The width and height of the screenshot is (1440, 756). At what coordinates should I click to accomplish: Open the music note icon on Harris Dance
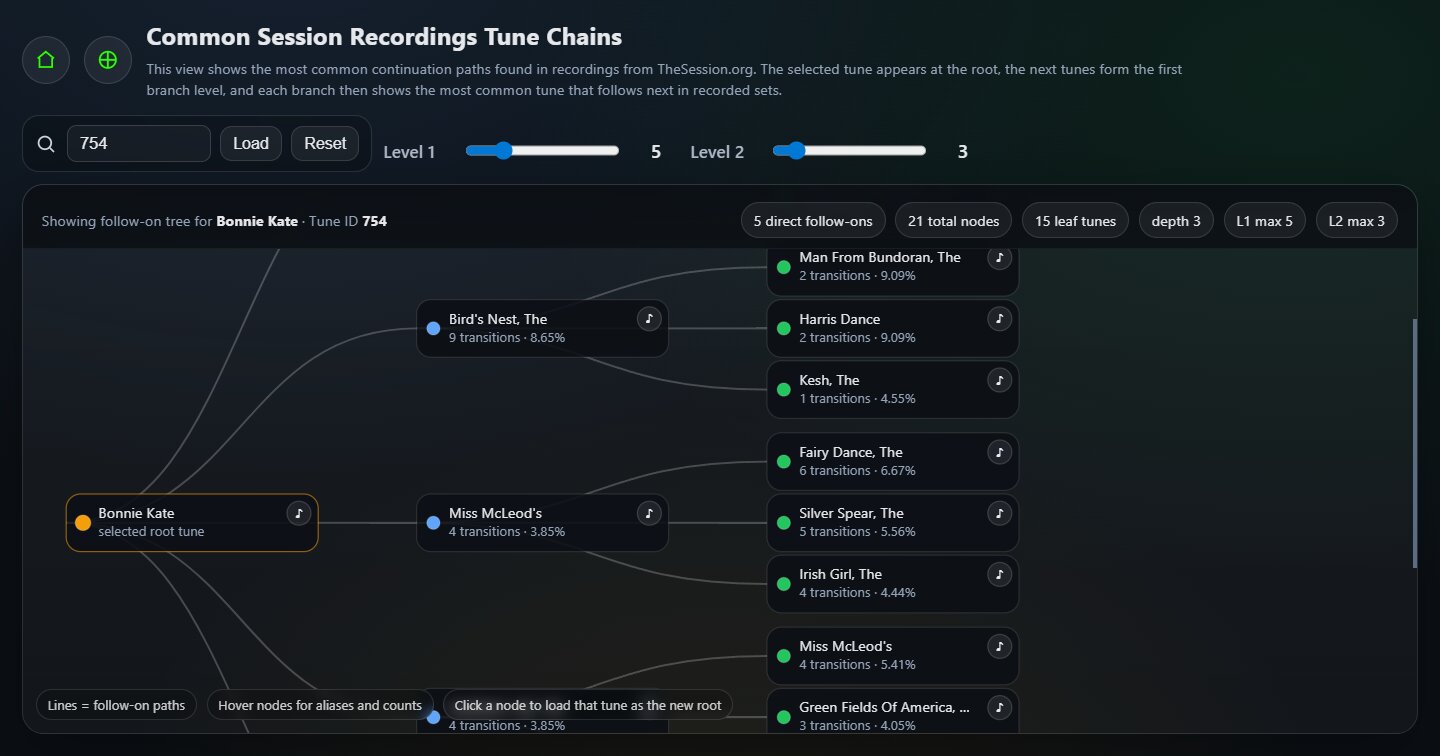(x=999, y=319)
